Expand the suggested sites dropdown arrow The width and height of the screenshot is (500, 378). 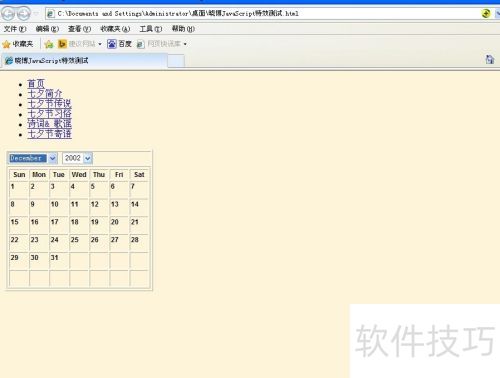(x=100, y=44)
